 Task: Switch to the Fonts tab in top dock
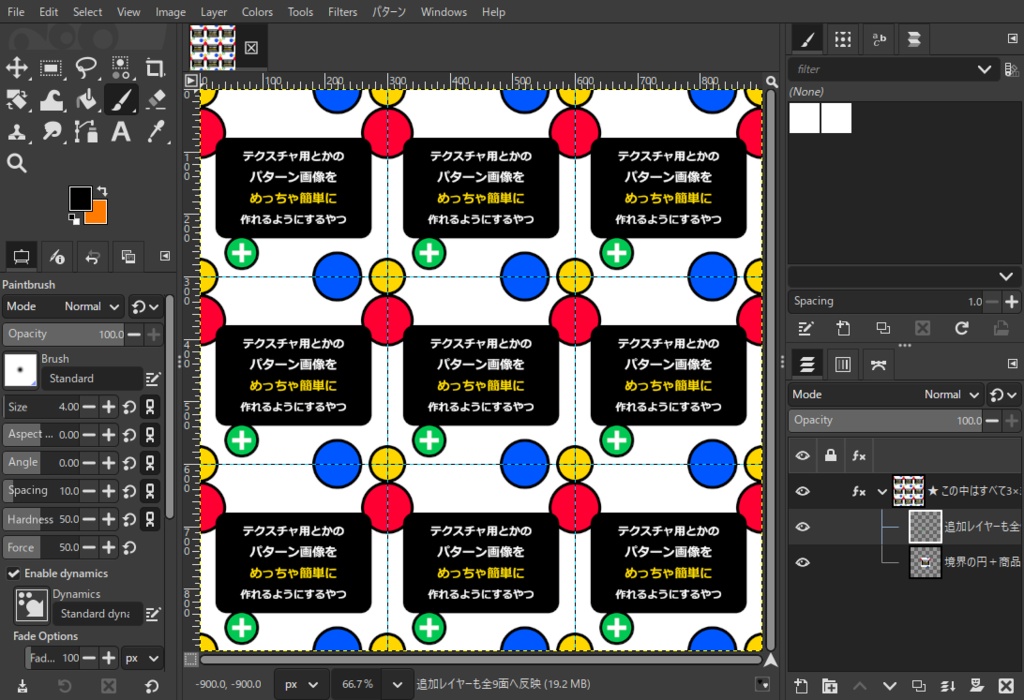point(879,39)
